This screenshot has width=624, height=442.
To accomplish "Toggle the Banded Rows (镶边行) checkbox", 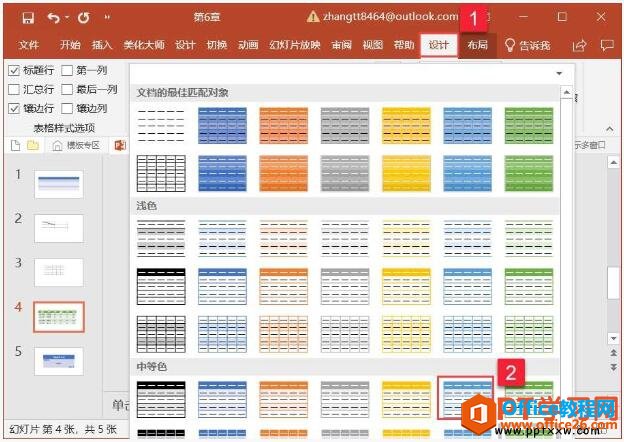I will (x=14, y=108).
